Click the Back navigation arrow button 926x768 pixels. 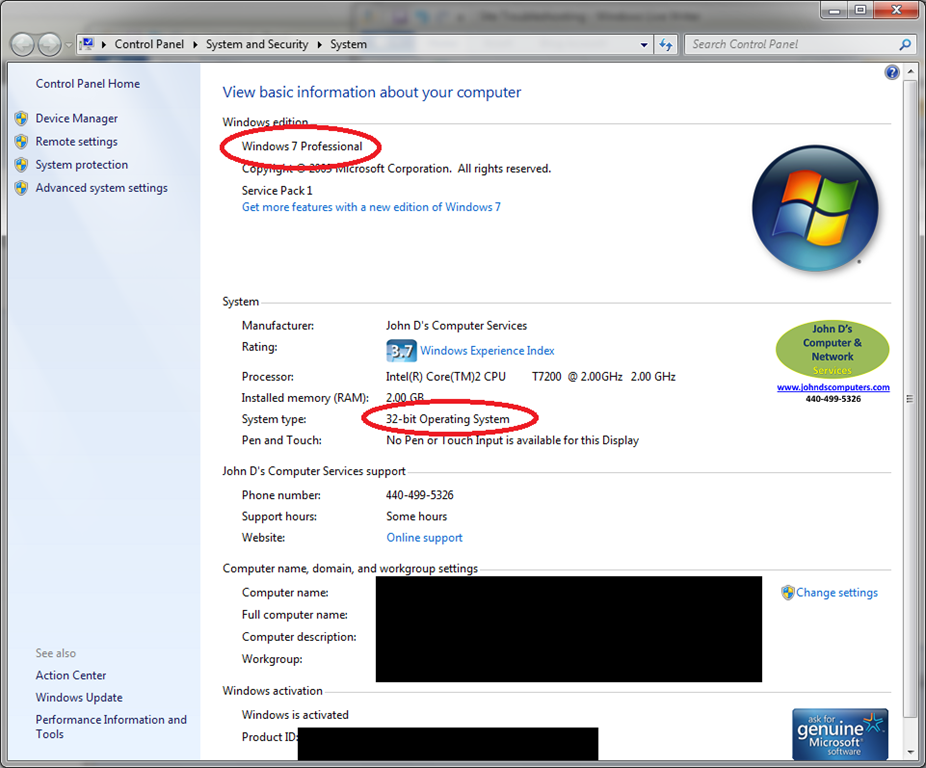(22, 44)
